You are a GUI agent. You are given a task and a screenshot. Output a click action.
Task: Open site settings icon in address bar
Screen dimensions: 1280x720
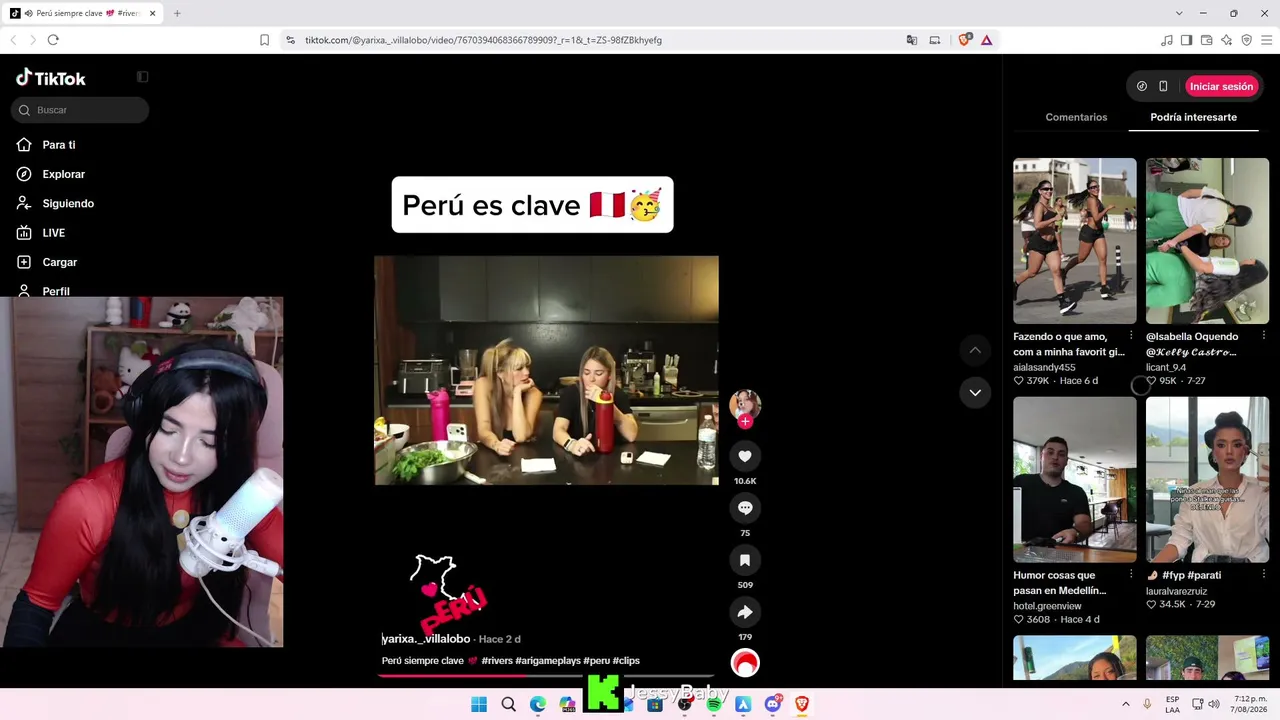290,40
